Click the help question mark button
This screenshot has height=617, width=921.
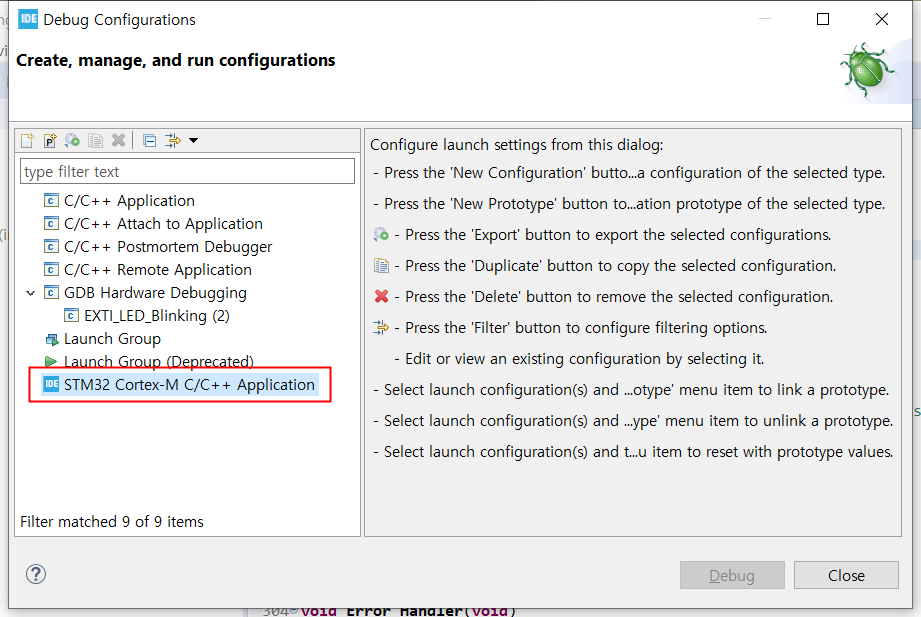(x=36, y=574)
